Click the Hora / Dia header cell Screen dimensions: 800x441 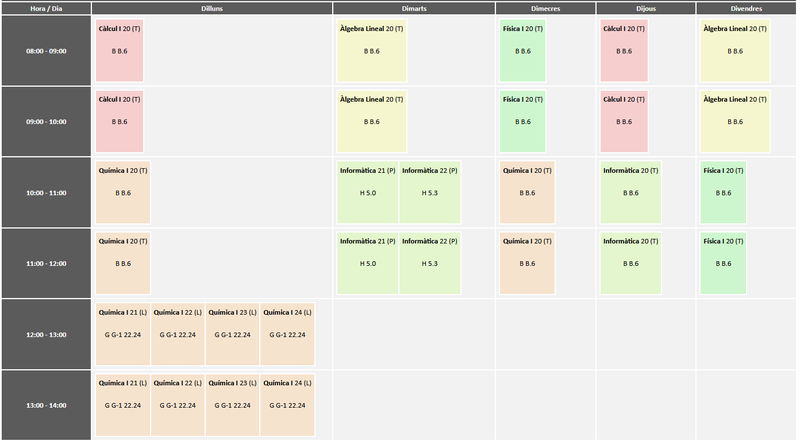pyautogui.click(x=46, y=8)
